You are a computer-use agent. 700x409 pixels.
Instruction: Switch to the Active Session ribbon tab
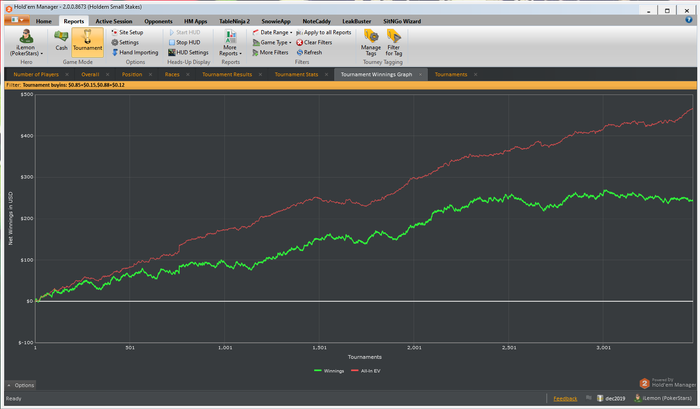[x=114, y=21]
